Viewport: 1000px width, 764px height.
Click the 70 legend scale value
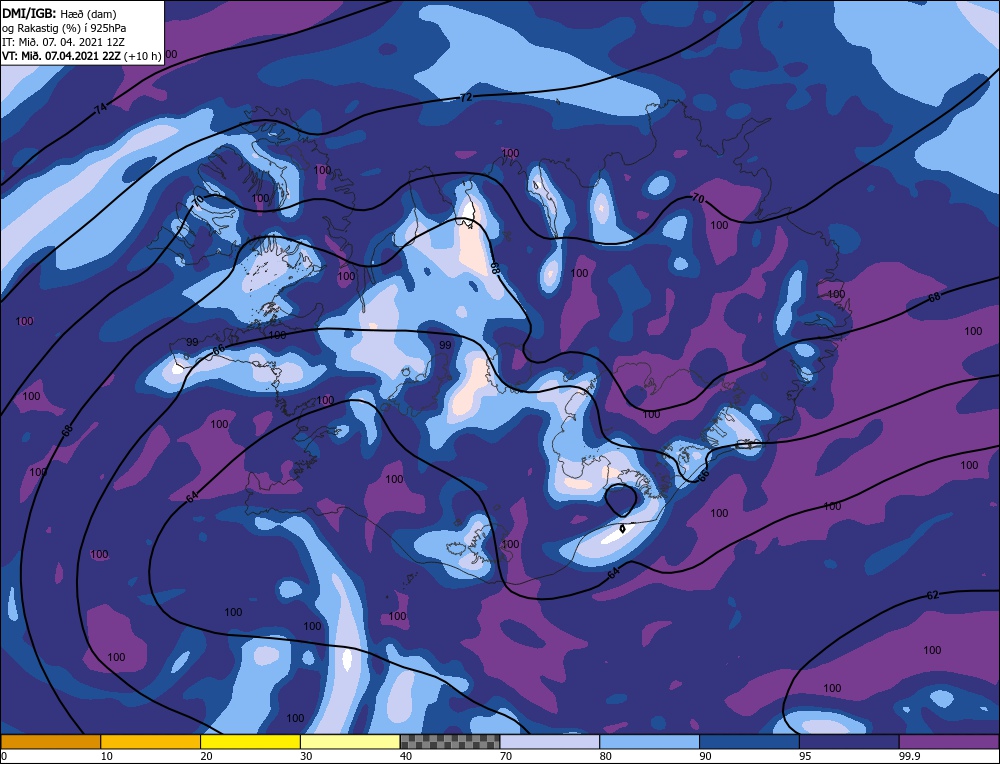(506, 756)
